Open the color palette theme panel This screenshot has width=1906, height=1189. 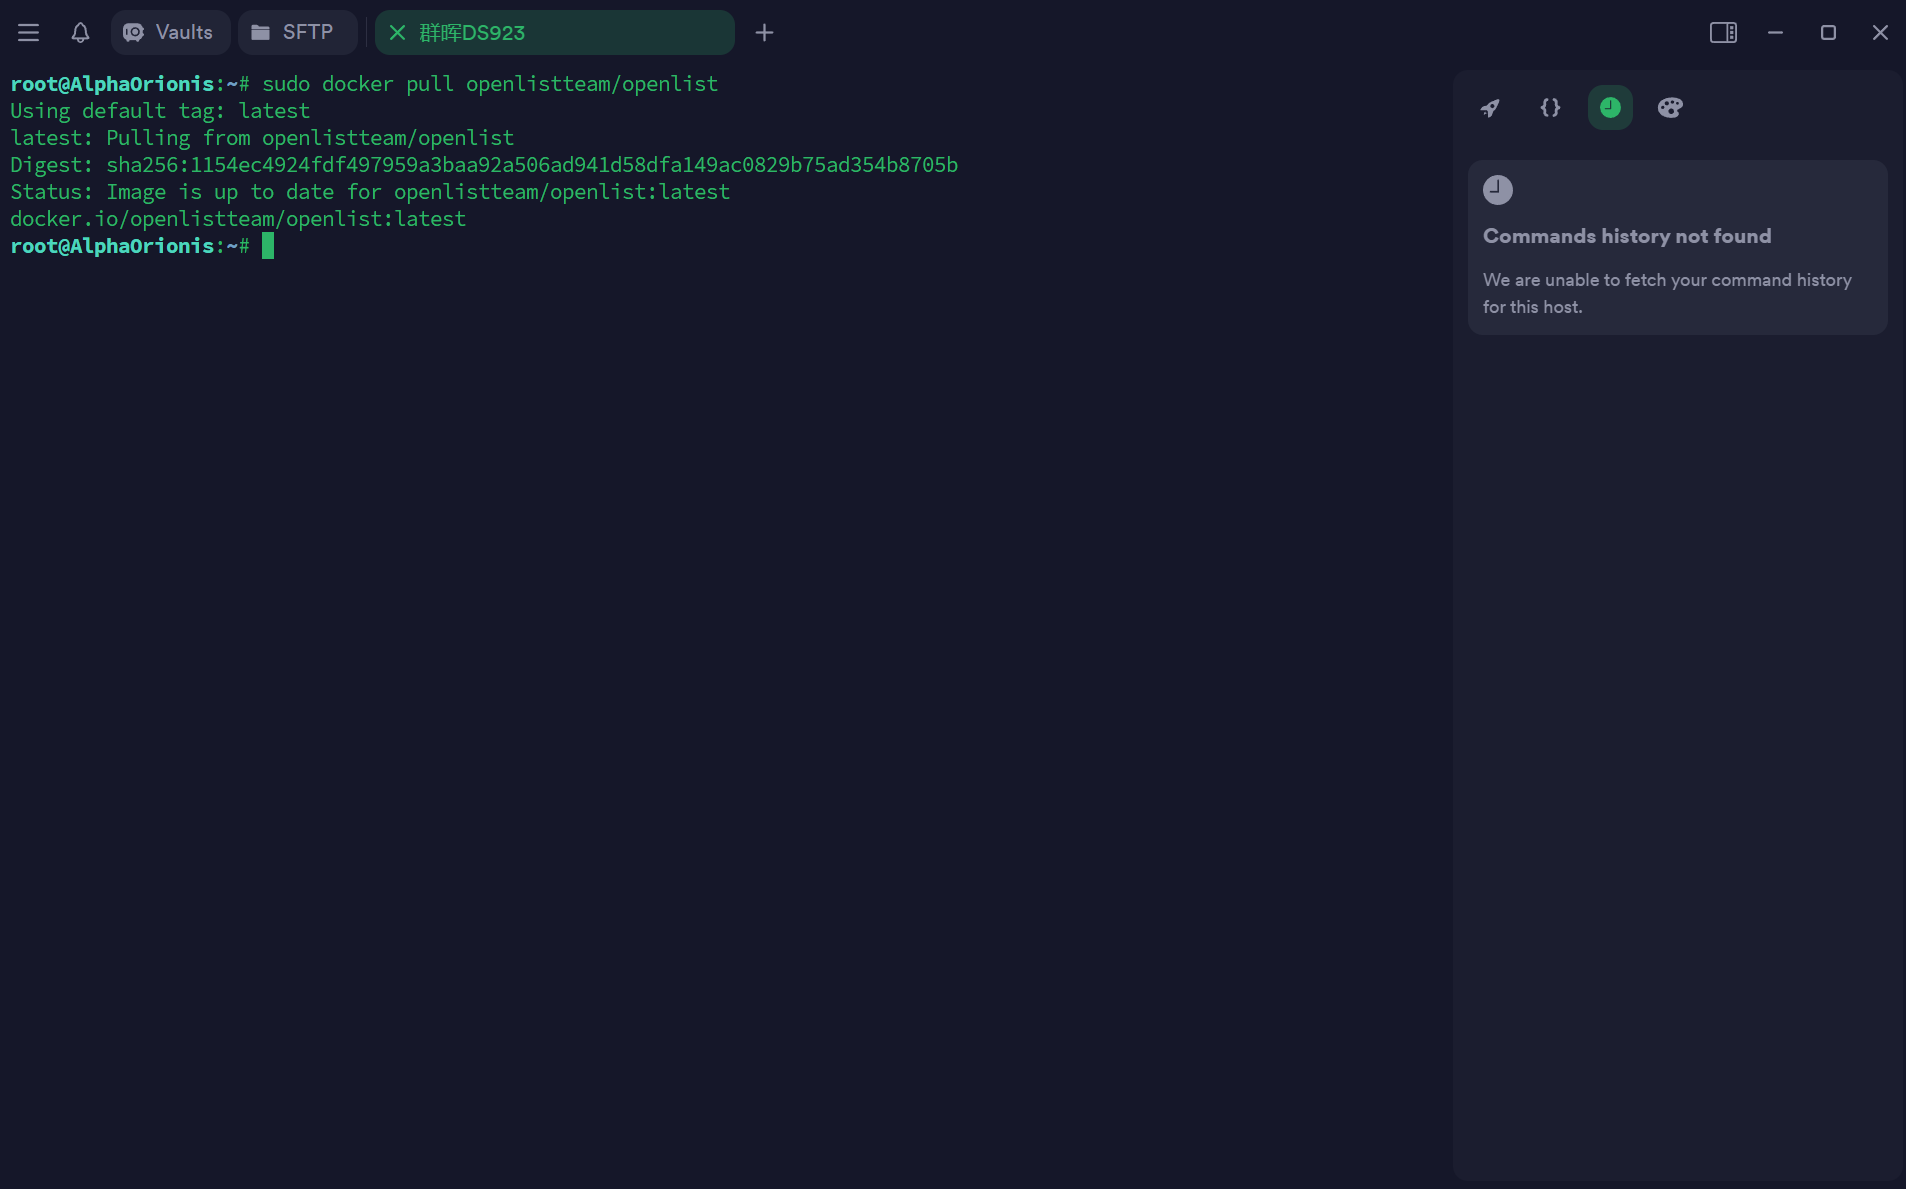pyautogui.click(x=1670, y=108)
